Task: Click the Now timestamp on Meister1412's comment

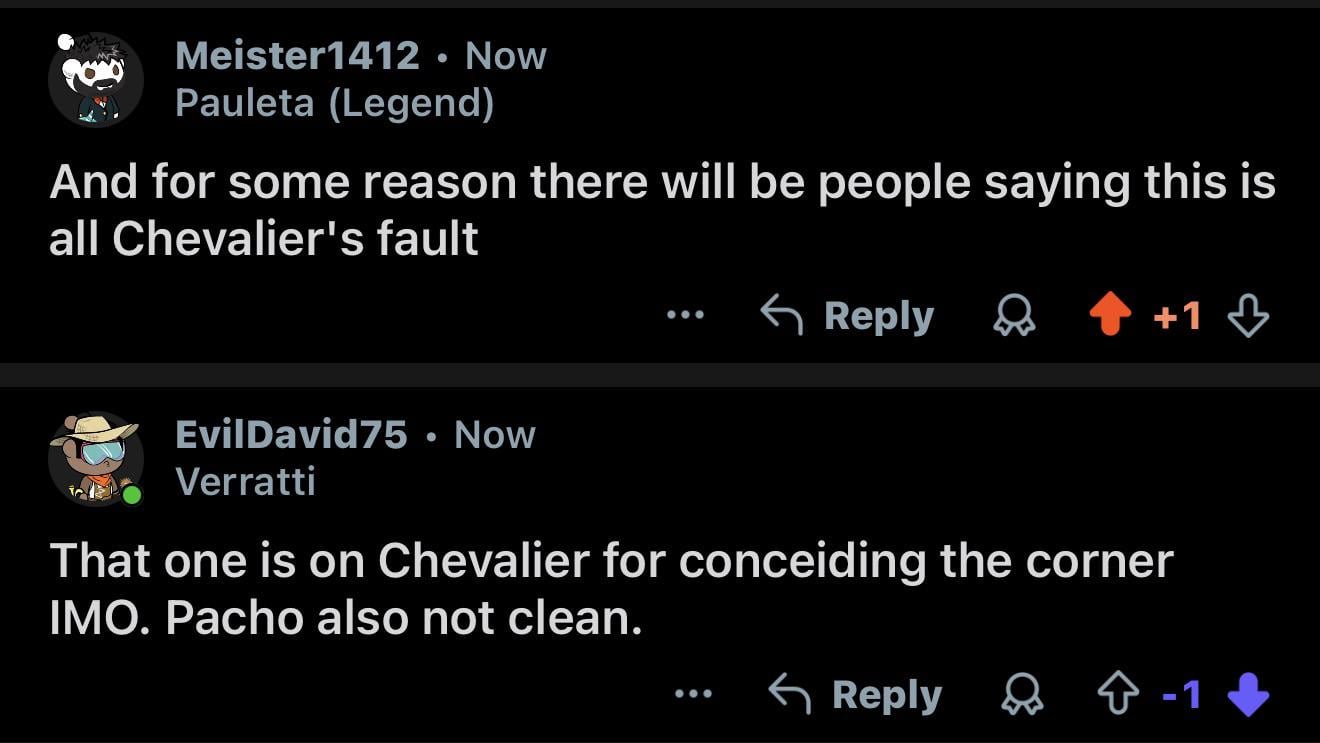Action: coord(506,56)
